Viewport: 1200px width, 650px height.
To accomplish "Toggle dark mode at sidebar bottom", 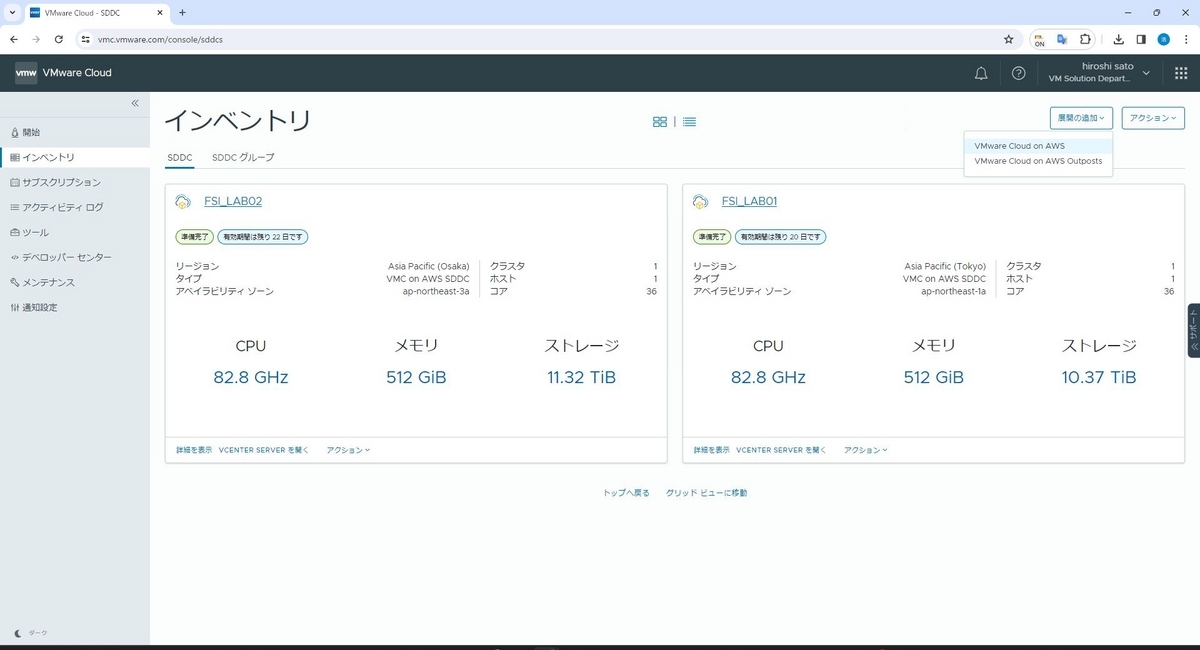I will (32, 633).
